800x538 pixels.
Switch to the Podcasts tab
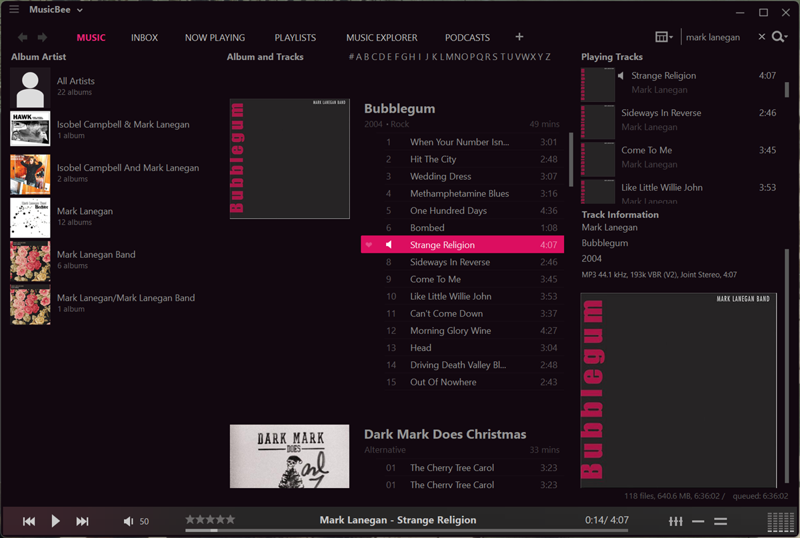[x=467, y=37]
